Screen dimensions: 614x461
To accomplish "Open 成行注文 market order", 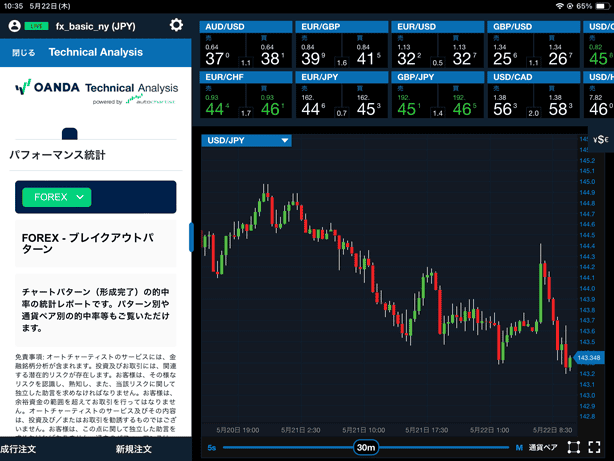I will point(18,449).
